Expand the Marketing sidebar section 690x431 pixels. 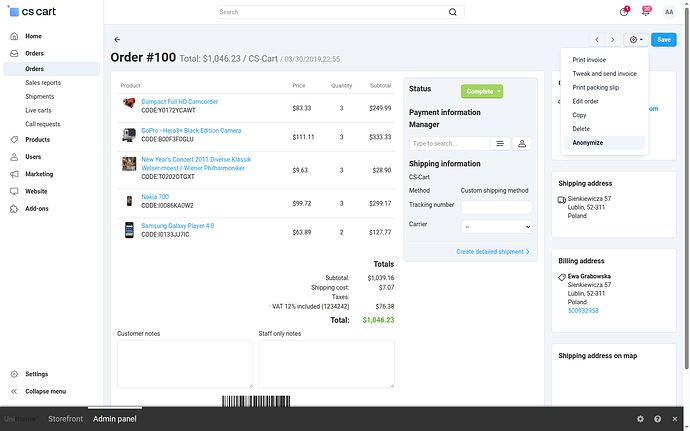pyautogui.click(x=39, y=174)
